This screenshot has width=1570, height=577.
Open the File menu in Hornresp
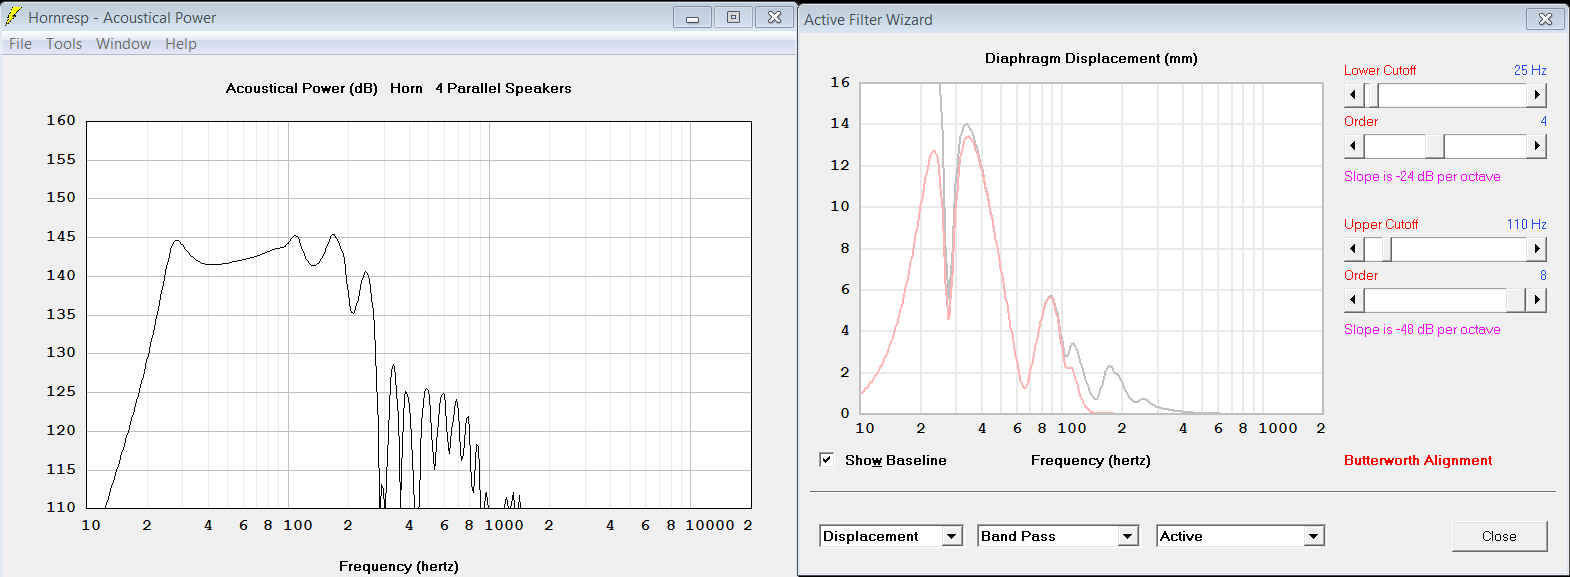click(20, 44)
